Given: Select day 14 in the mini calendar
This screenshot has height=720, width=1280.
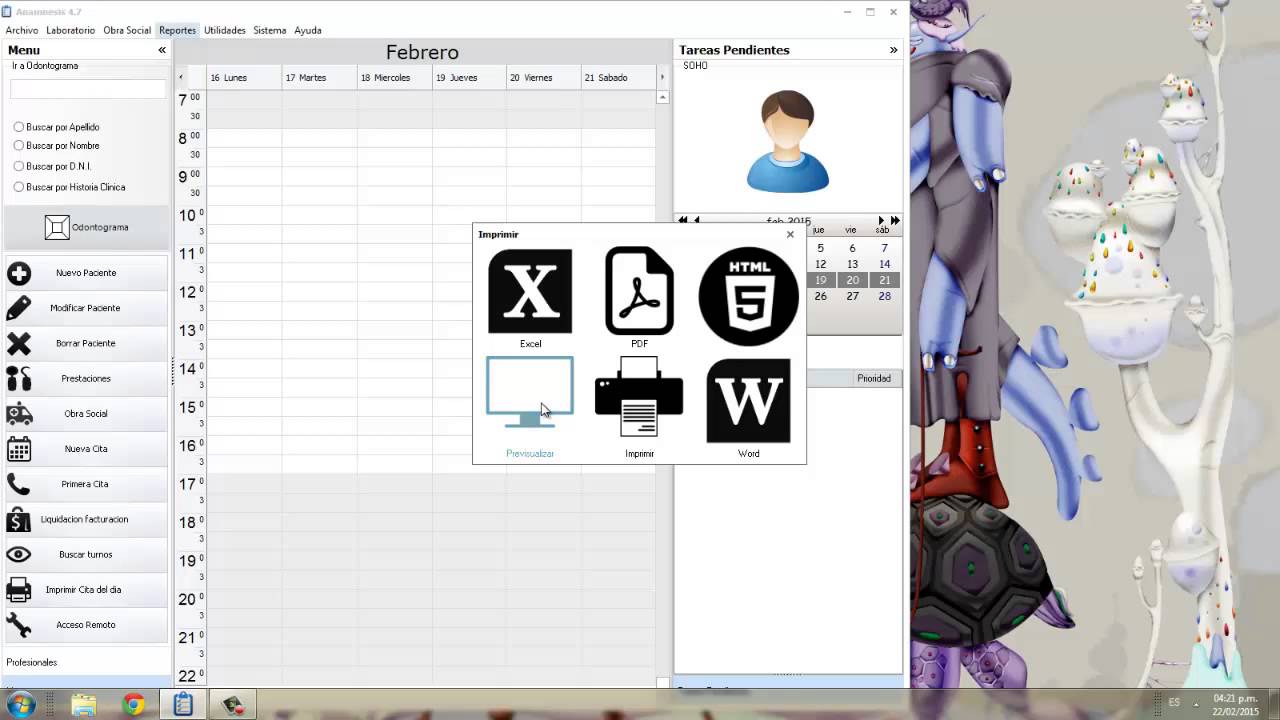Looking at the screenshot, I should (884, 264).
